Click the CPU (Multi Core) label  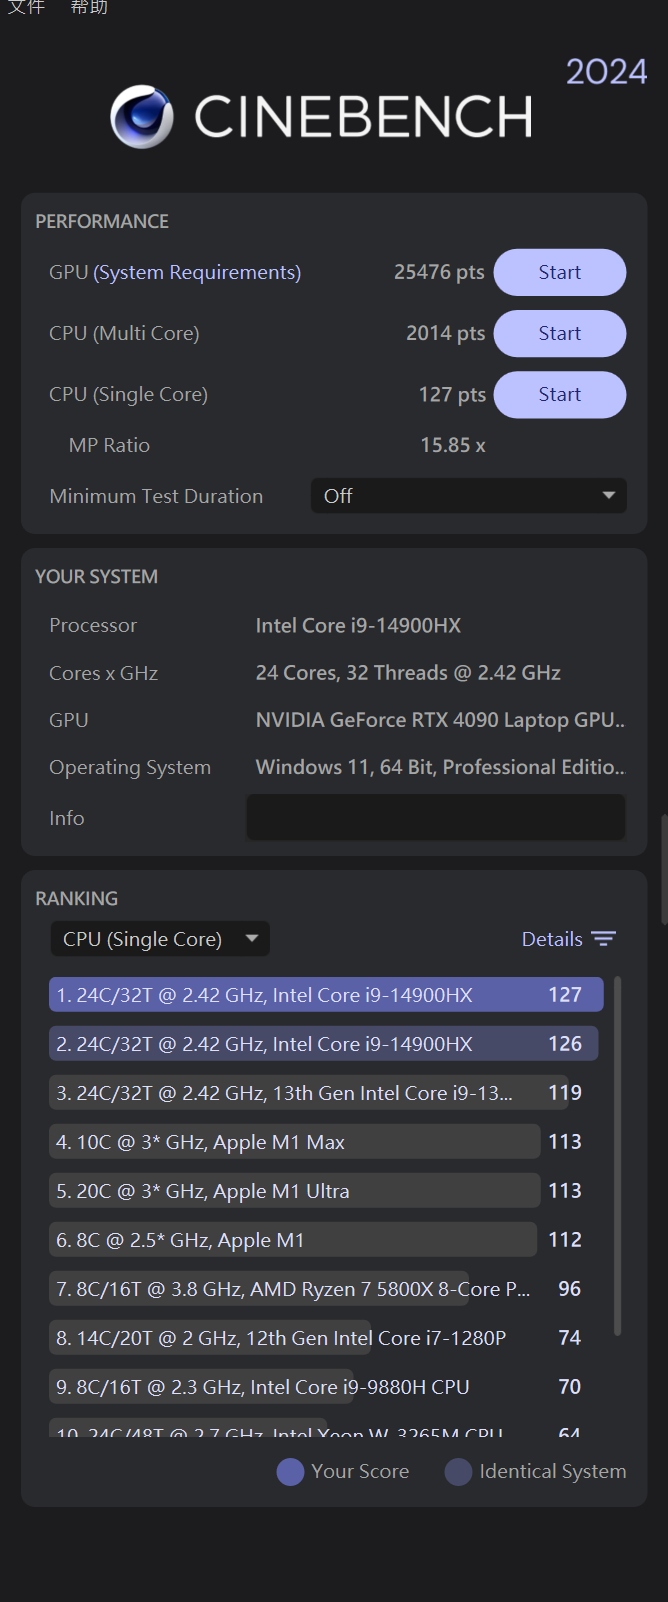click(124, 334)
